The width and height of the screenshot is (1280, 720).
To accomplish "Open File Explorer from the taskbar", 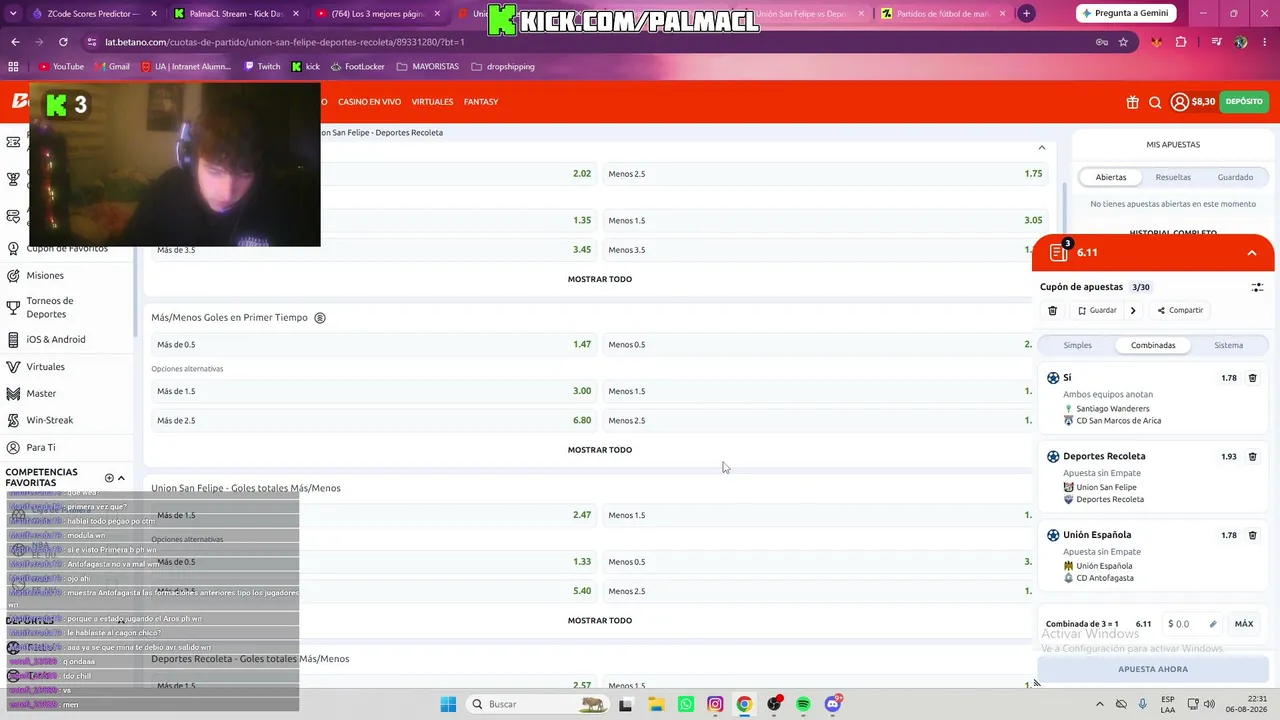I will point(656,704).
